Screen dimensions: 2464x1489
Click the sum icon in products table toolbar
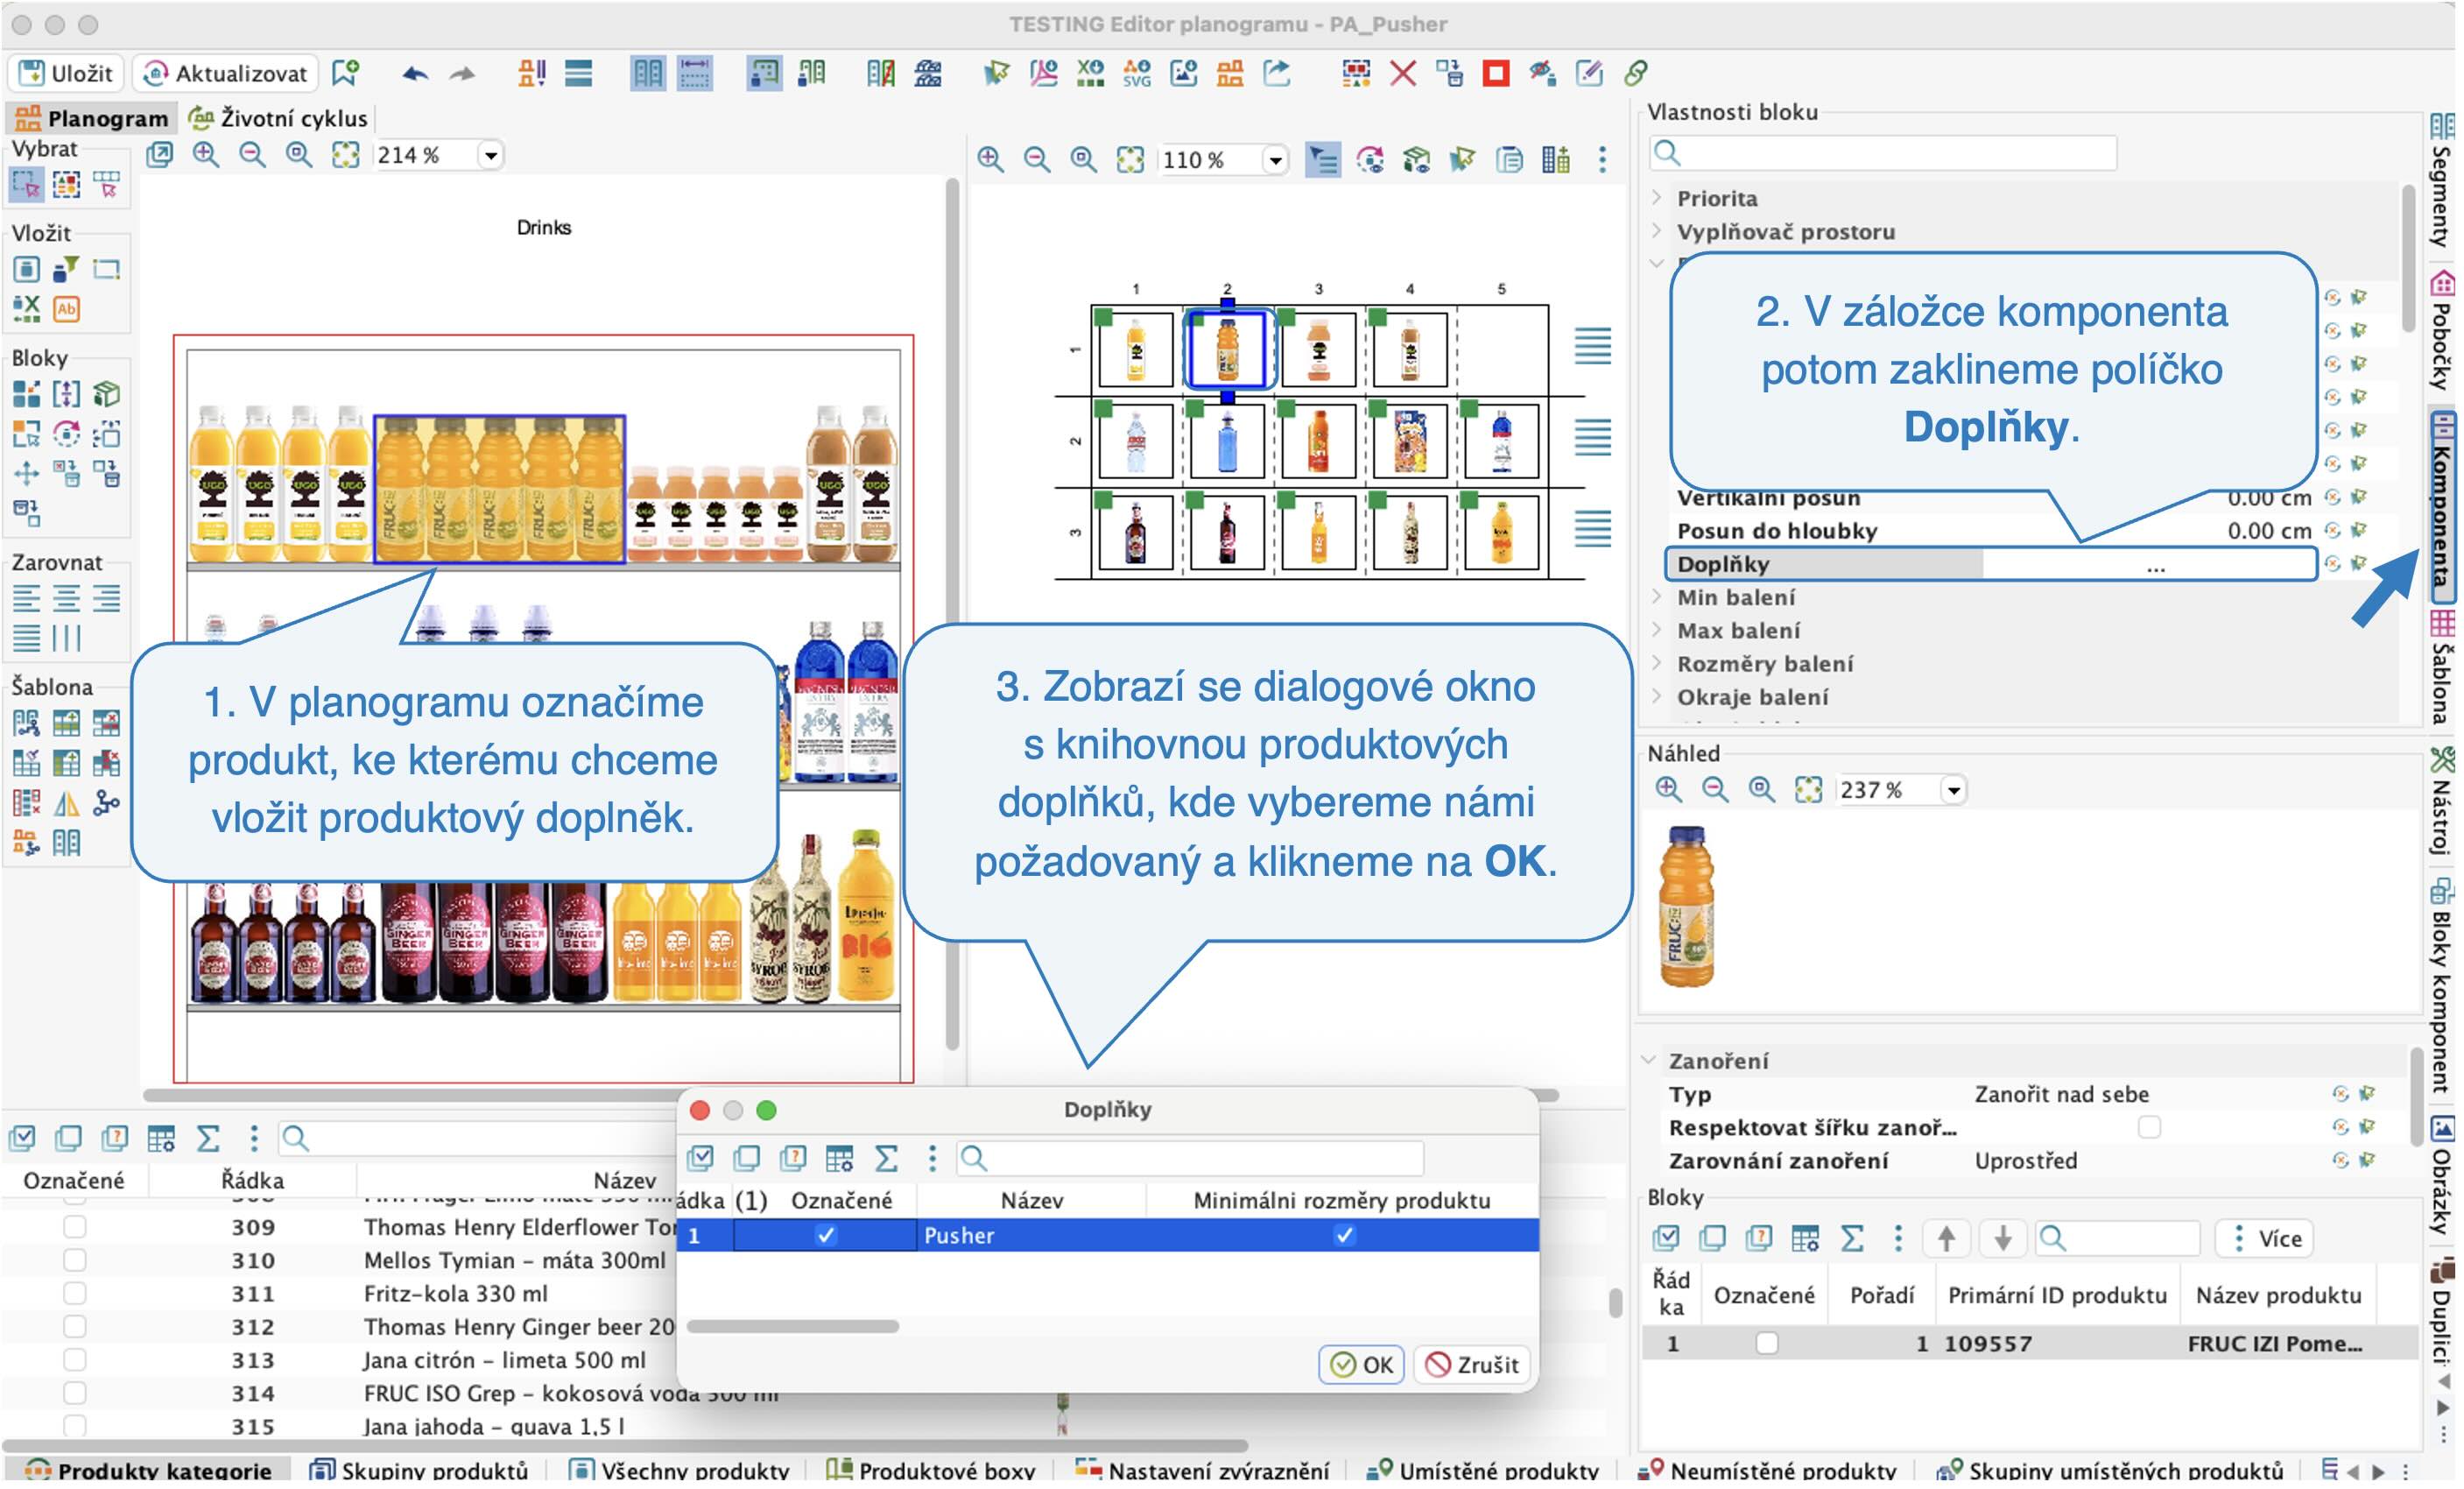(x=208, y=1138)
